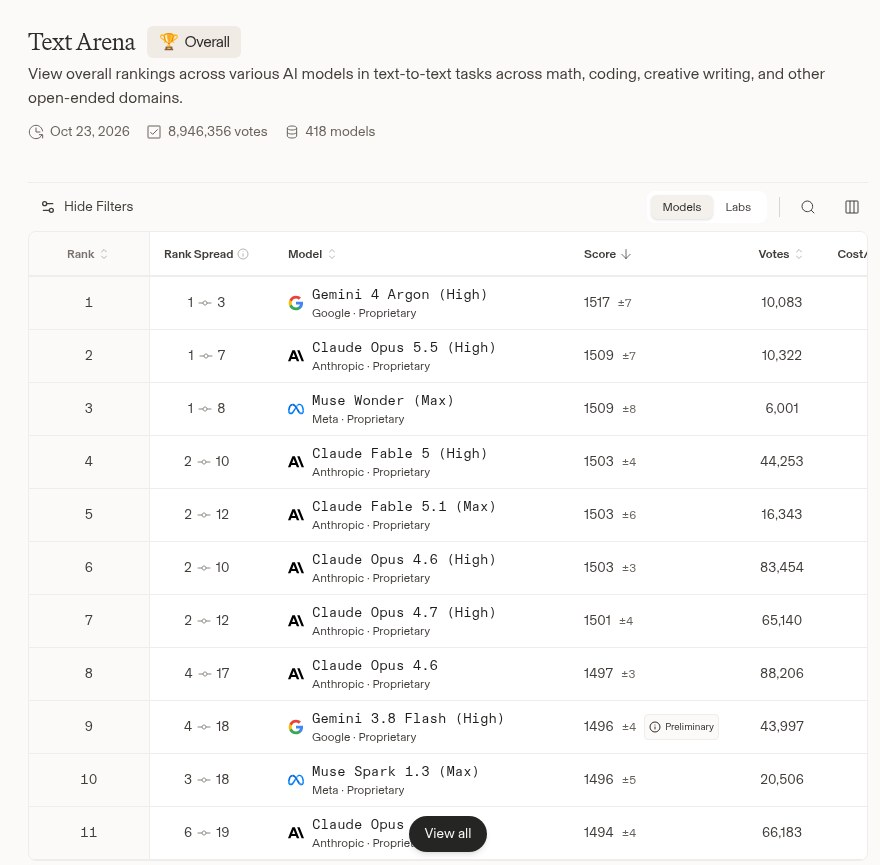The image size is (880, 865).
Task: Open Claude Opus 4.7 (High) model
Action: coord(404,612)
